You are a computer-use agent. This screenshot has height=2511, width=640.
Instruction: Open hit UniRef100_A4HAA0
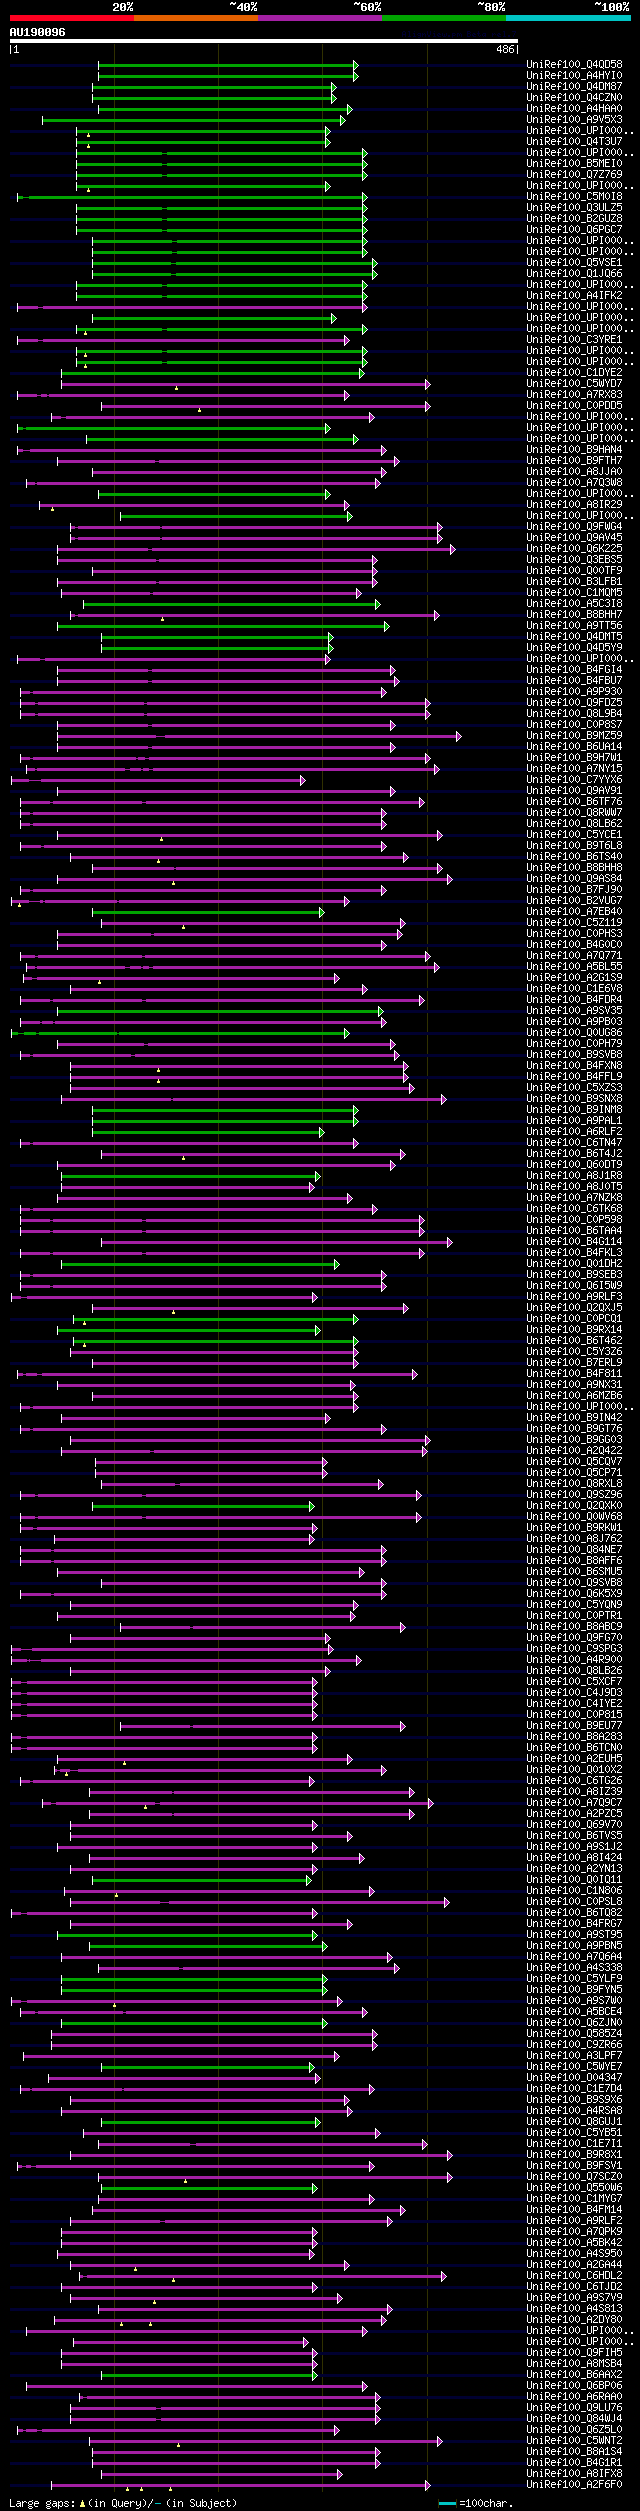tap(574, 109)
